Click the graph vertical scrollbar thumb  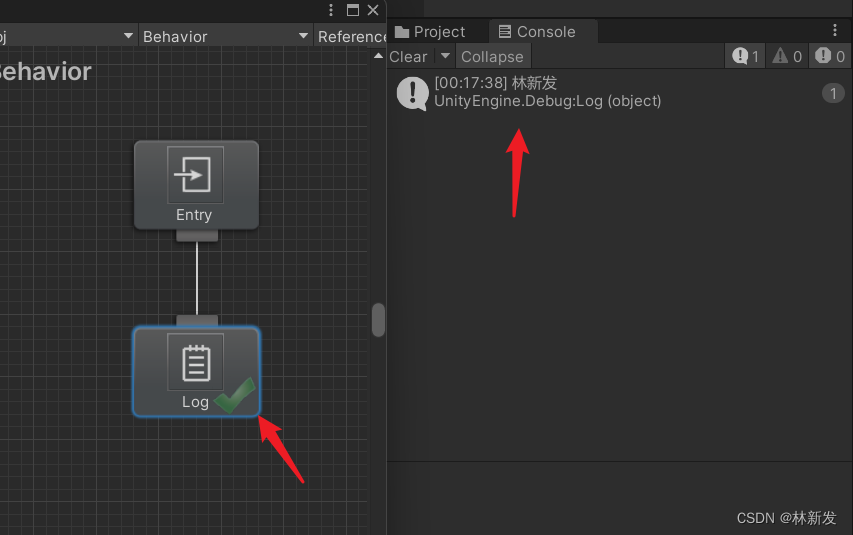coord(379,320)
